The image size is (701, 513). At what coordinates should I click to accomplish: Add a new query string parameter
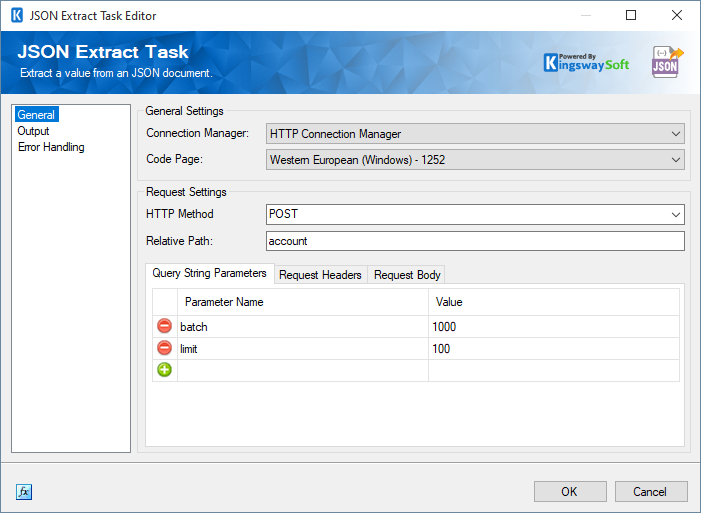164,370
